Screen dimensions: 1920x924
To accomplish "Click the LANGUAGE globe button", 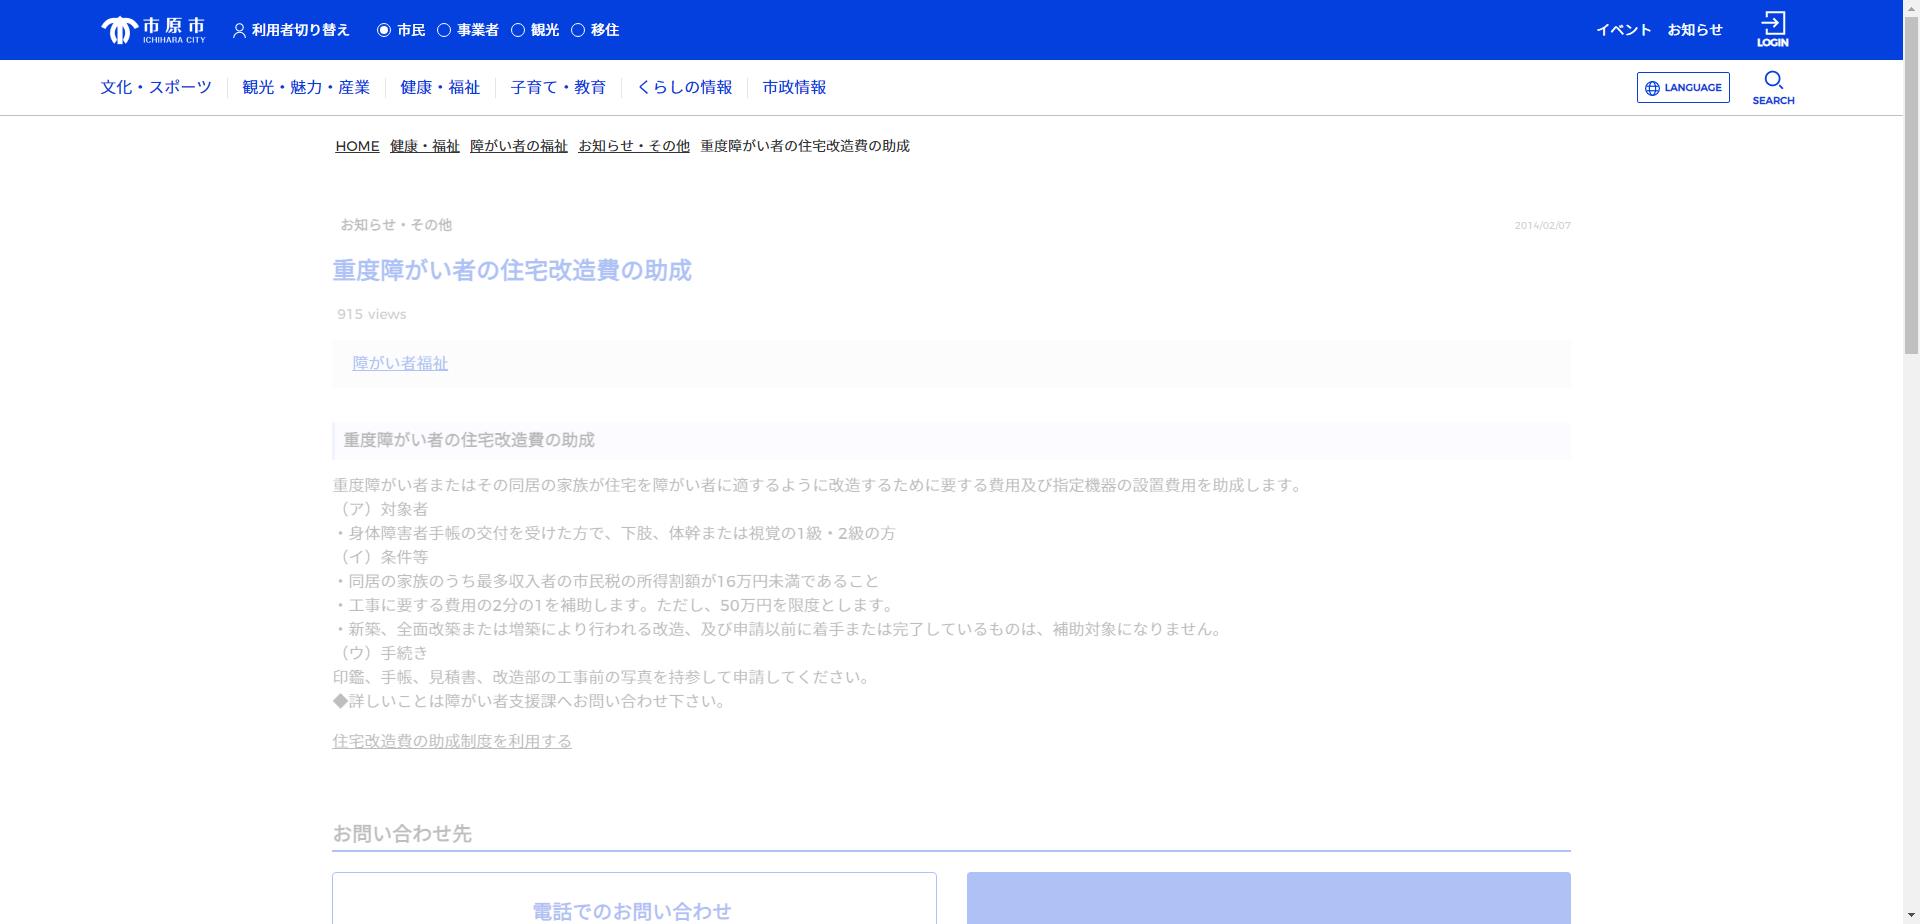I will click(x=1683, y=87).
